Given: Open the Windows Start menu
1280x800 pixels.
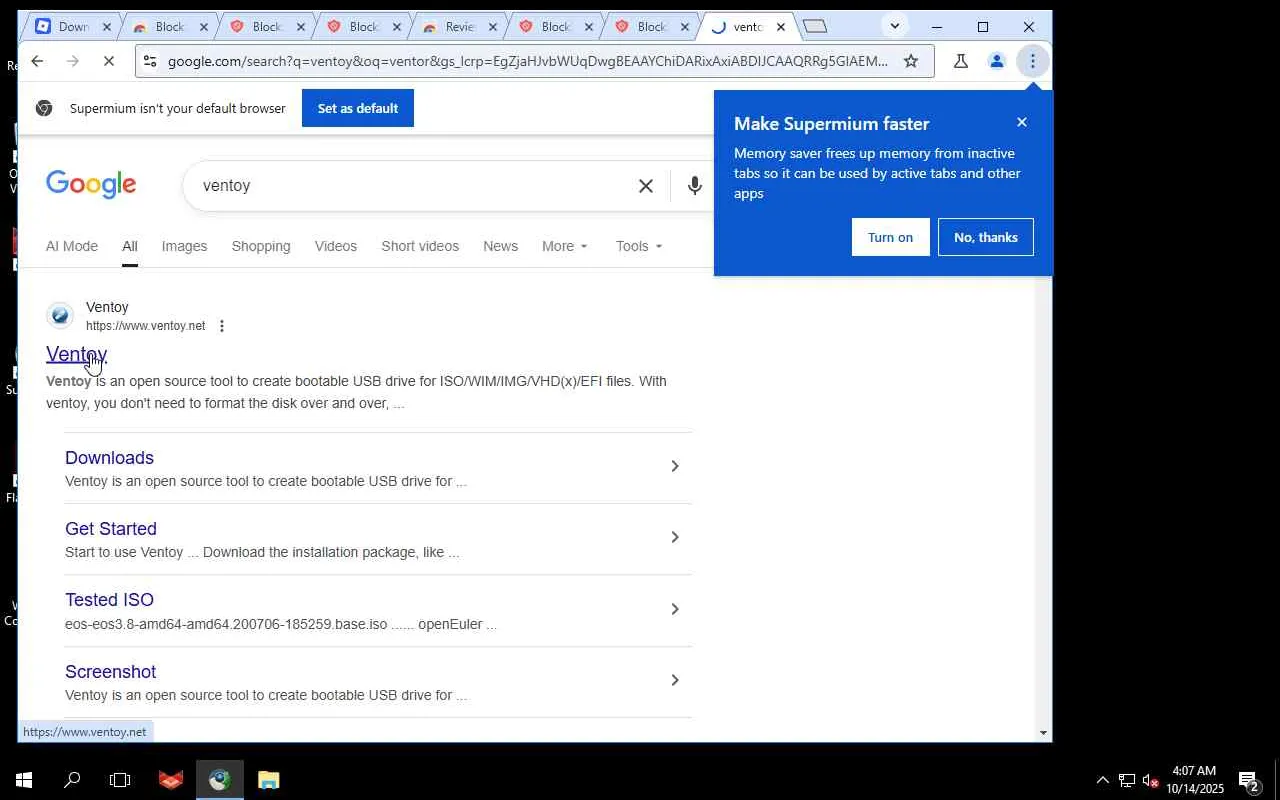Looking at the screenshot, I should point(24,780).
